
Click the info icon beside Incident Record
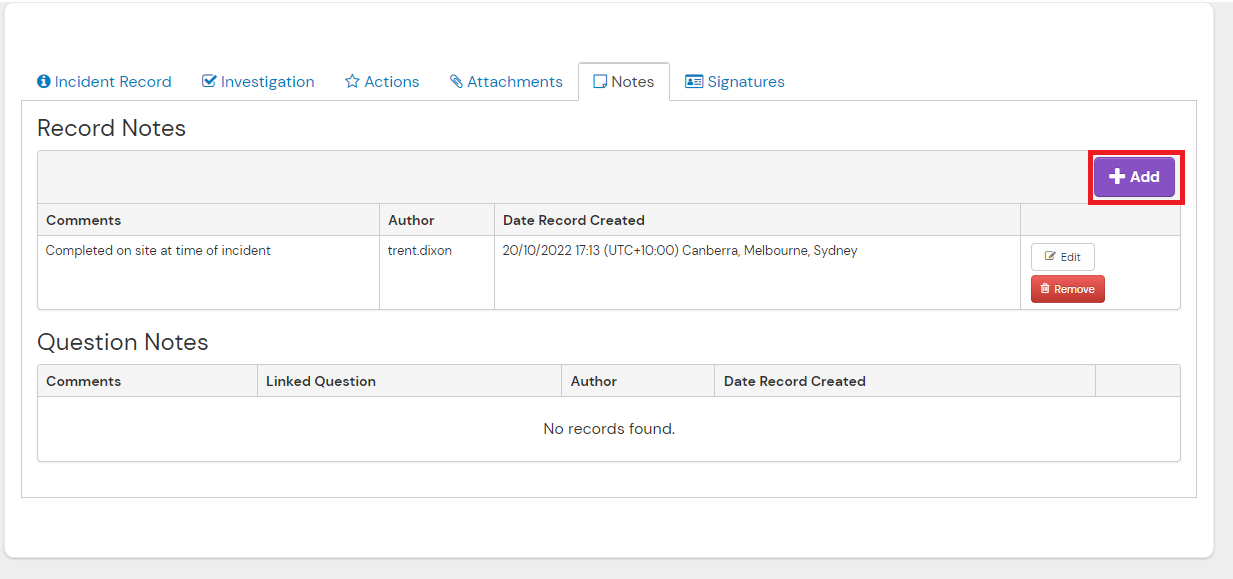click(x=44, y=82)
